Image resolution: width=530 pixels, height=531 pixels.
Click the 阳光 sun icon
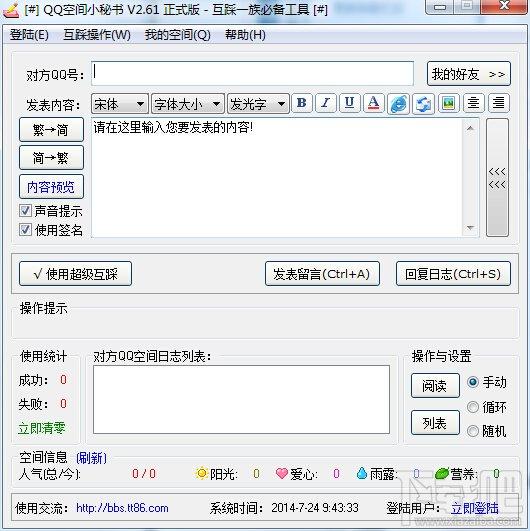(x=202, y=473)
